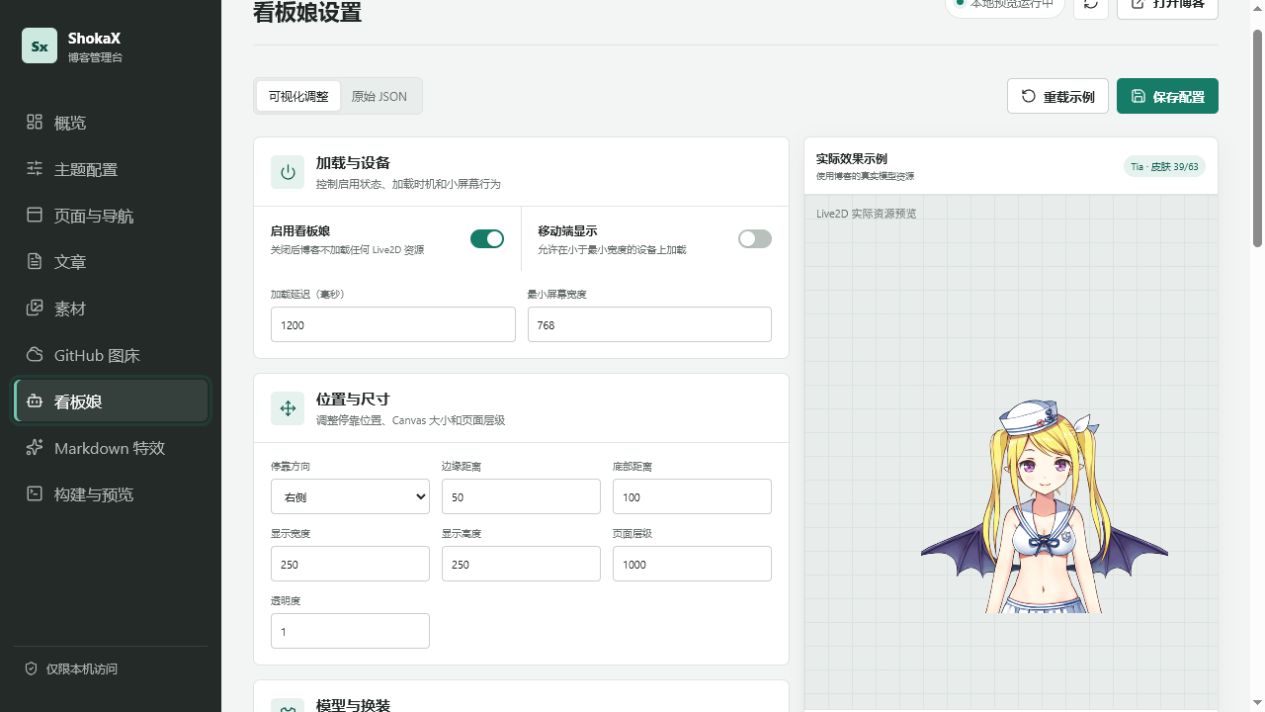Click the scrollbar down arrow
1265x712 pixels.
coord(1258,703)
